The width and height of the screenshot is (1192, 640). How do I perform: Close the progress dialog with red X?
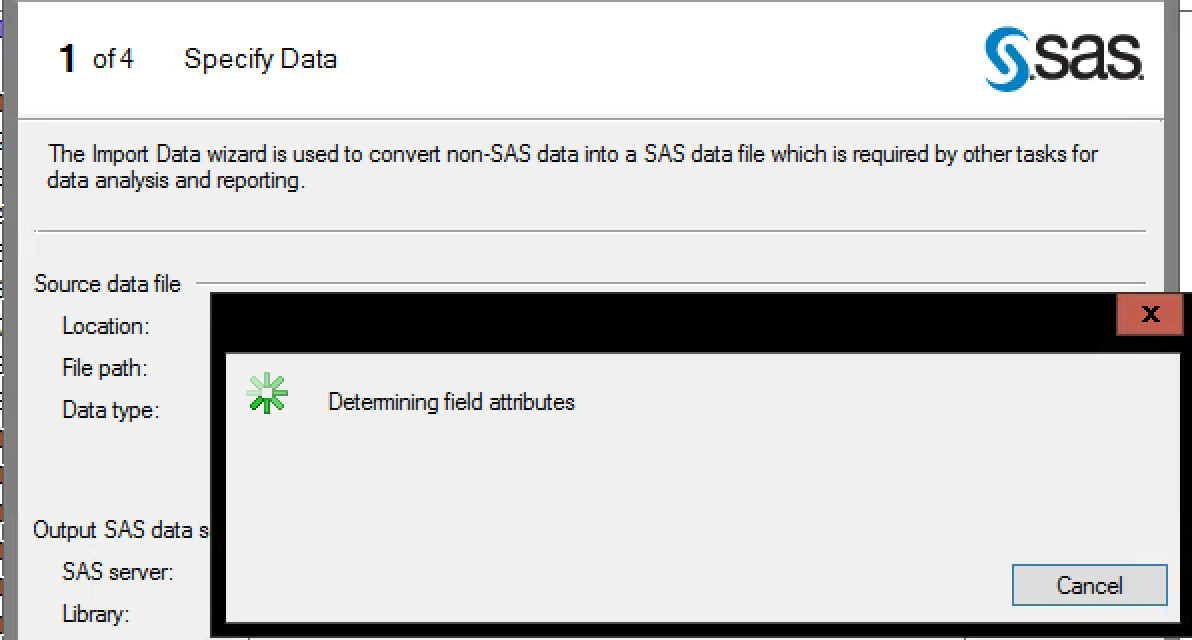(x=1149, y=314)
